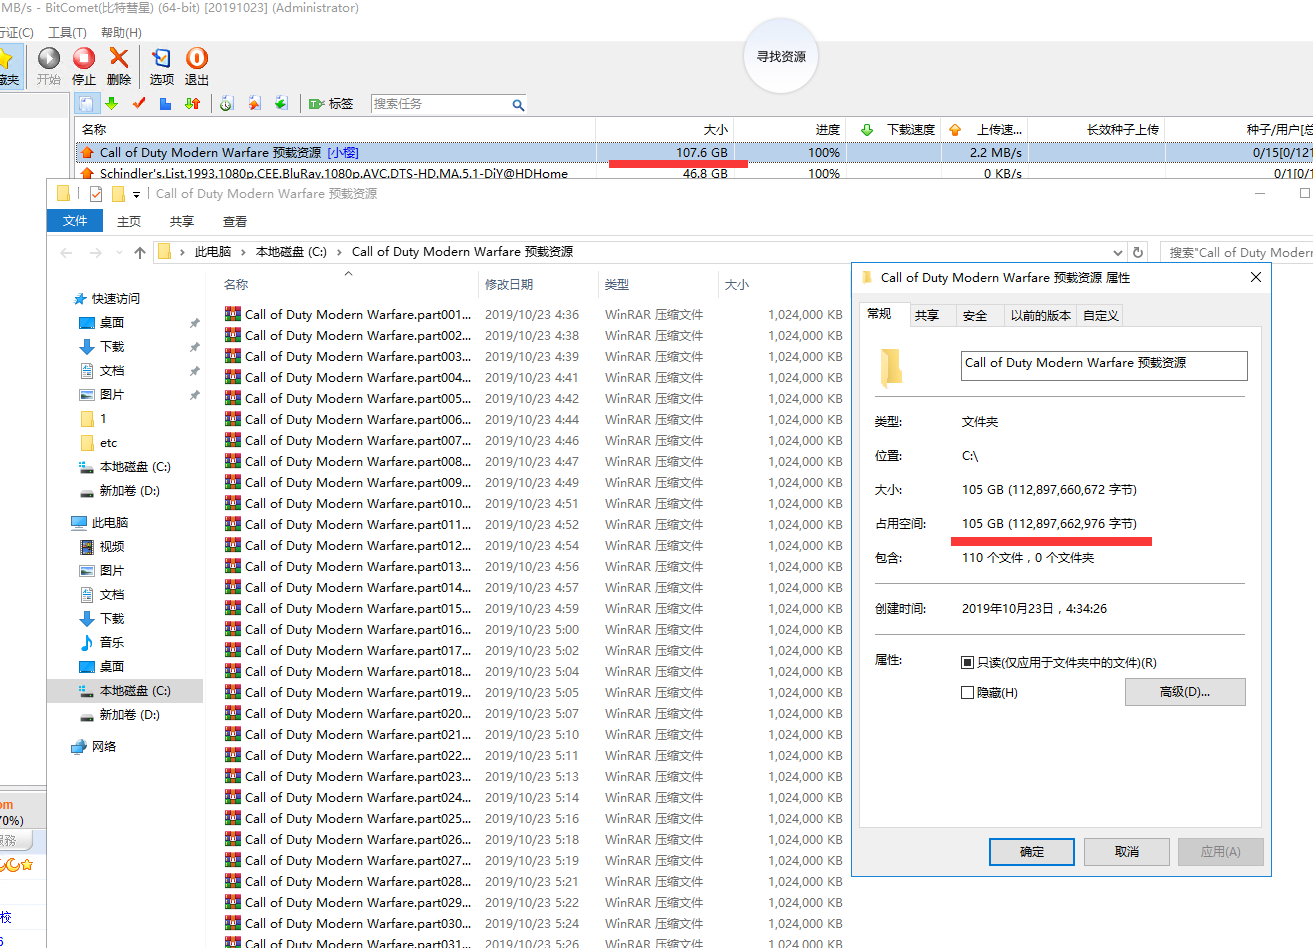Switch to the 以前的版本 tab

tap(1040, 316)
